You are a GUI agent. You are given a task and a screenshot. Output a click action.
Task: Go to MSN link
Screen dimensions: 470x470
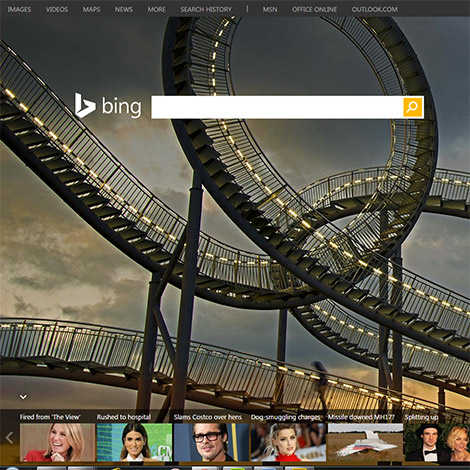(270, 9)
